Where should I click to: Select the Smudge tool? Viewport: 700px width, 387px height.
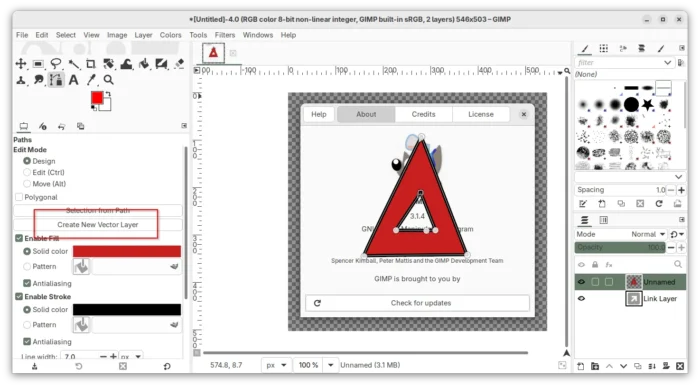pos(39,80)
